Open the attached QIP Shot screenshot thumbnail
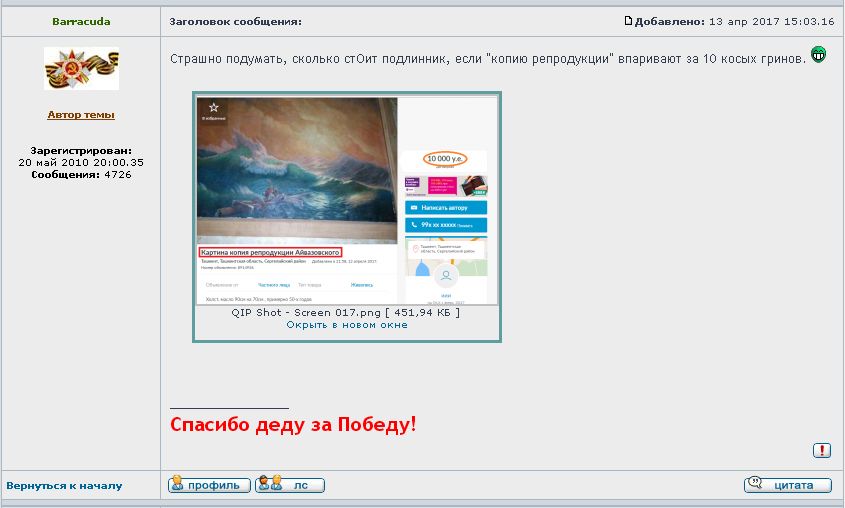Screen dimensions: 845x508 click(347, 200)
